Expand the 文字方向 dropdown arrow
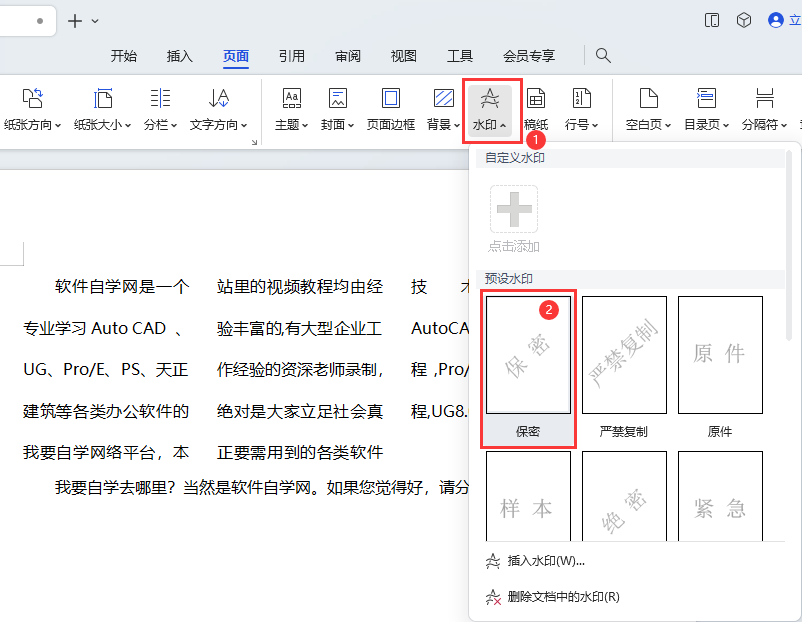Screen dimensions: 802x622 tap(244, 125)
